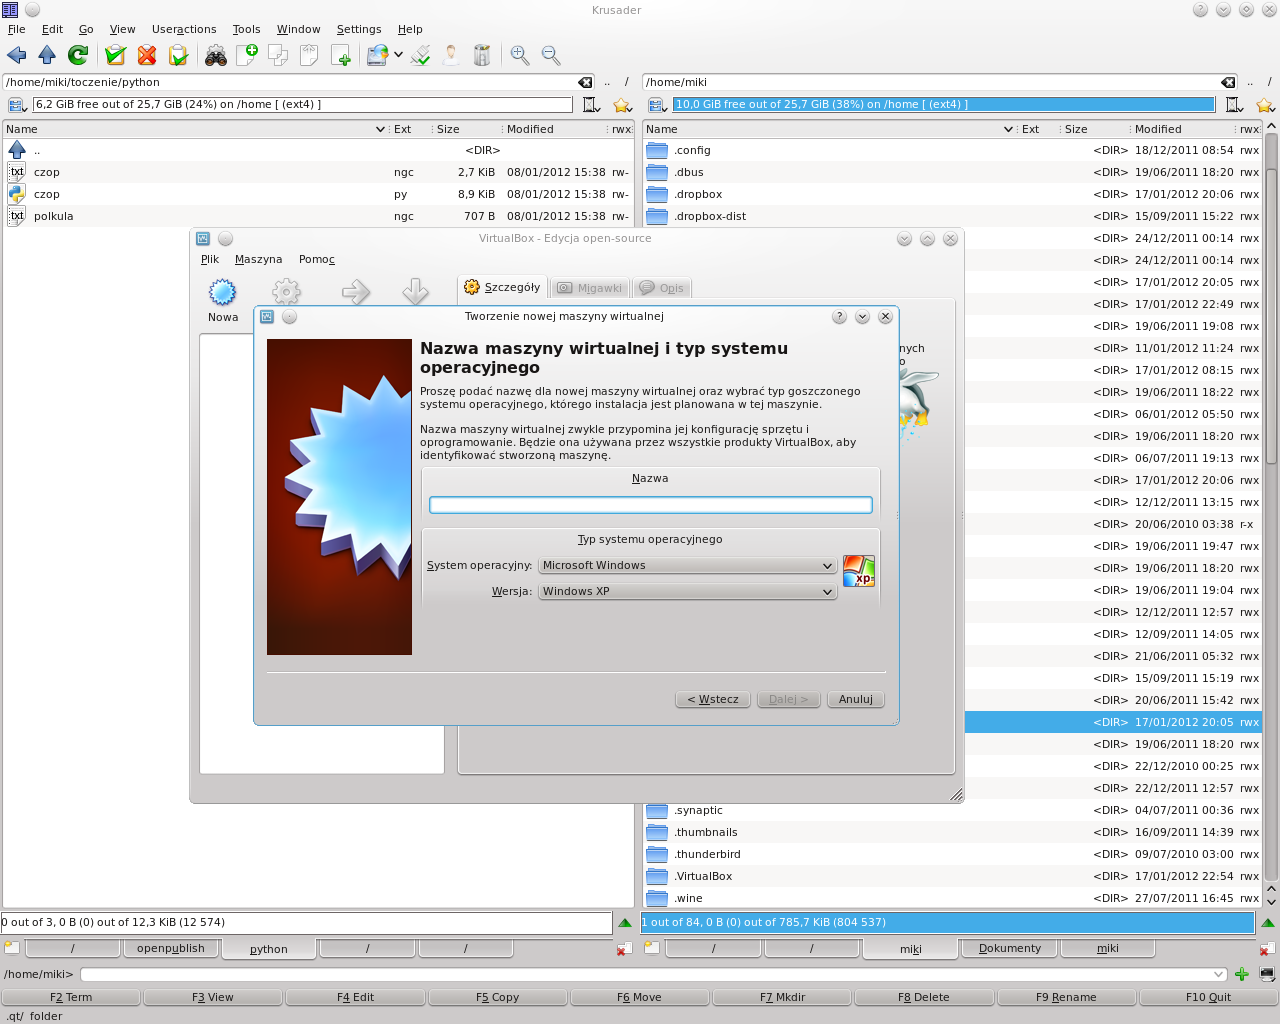Open Wersja dropdown showing Windows XP
Screen dimensions: 1280x1024
pos(687,591)
